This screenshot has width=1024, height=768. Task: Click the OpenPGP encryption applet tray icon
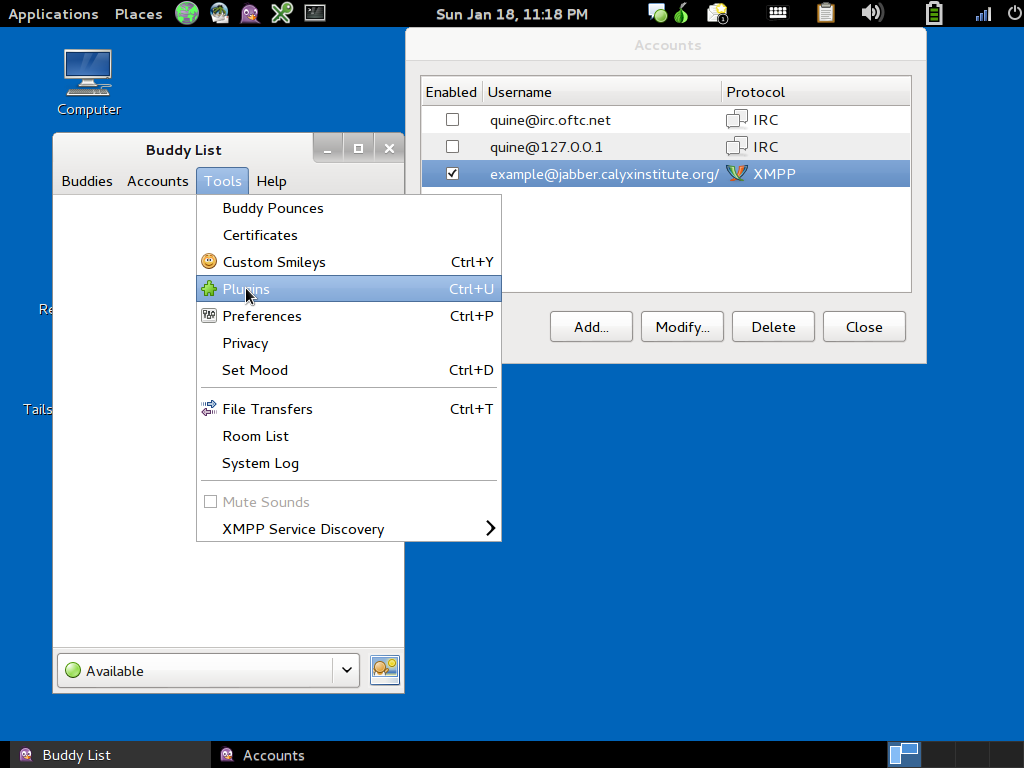pyautogui.click(x=717, y=13)
